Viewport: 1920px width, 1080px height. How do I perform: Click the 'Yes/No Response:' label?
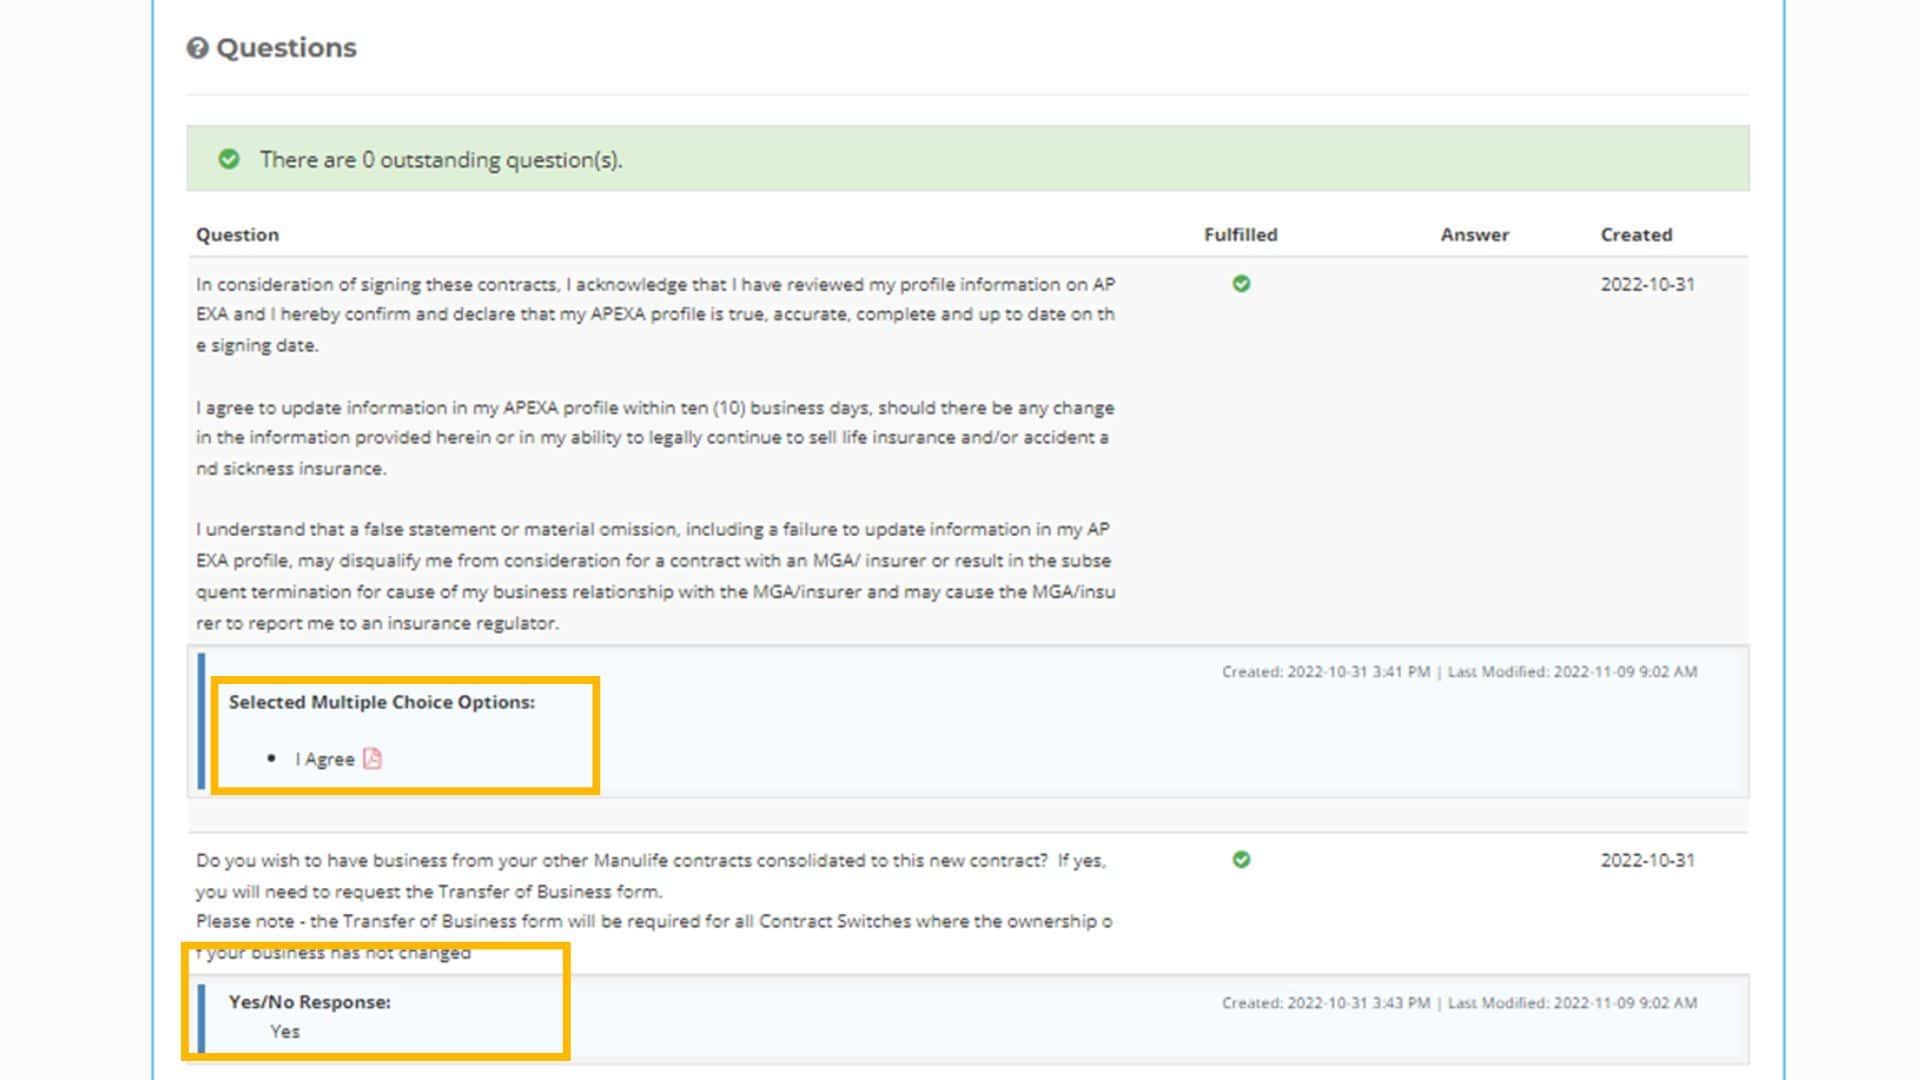point(310,1002)
